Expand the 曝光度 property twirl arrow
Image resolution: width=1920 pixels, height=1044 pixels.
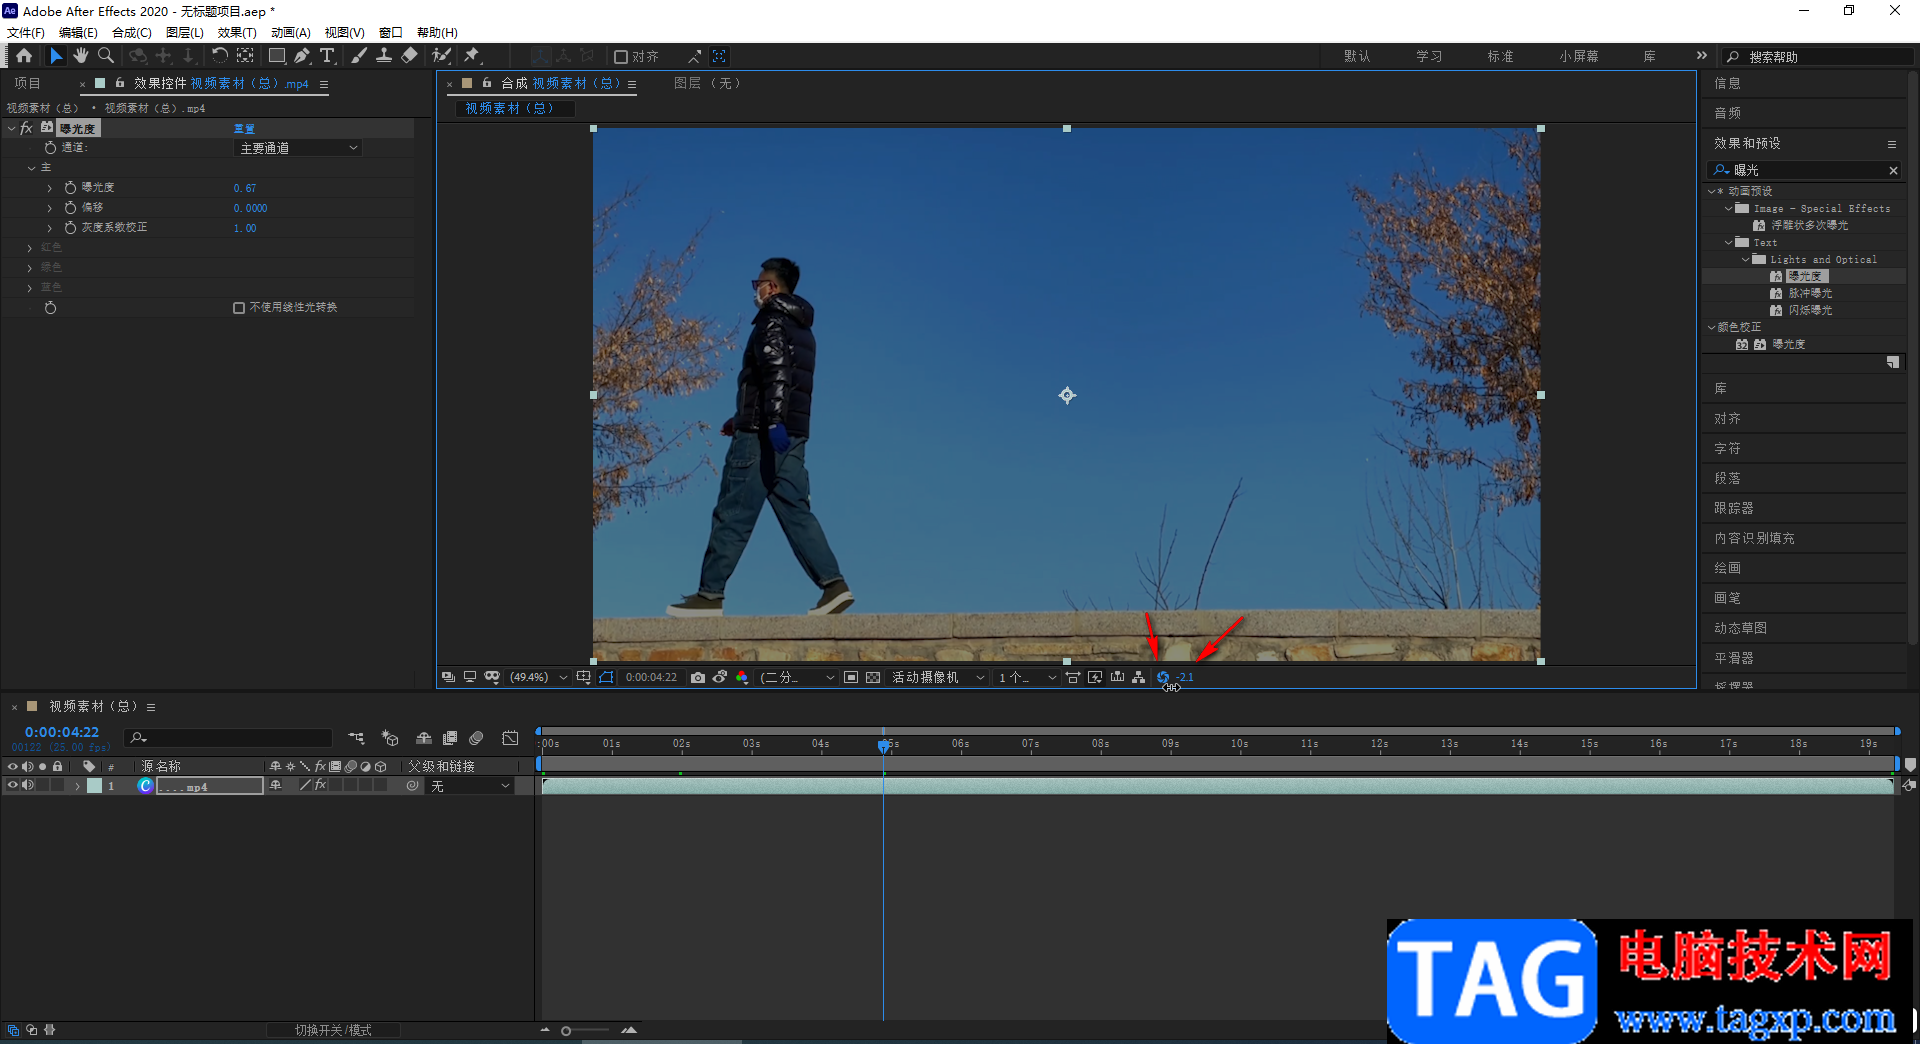click(x=49, y=188)
